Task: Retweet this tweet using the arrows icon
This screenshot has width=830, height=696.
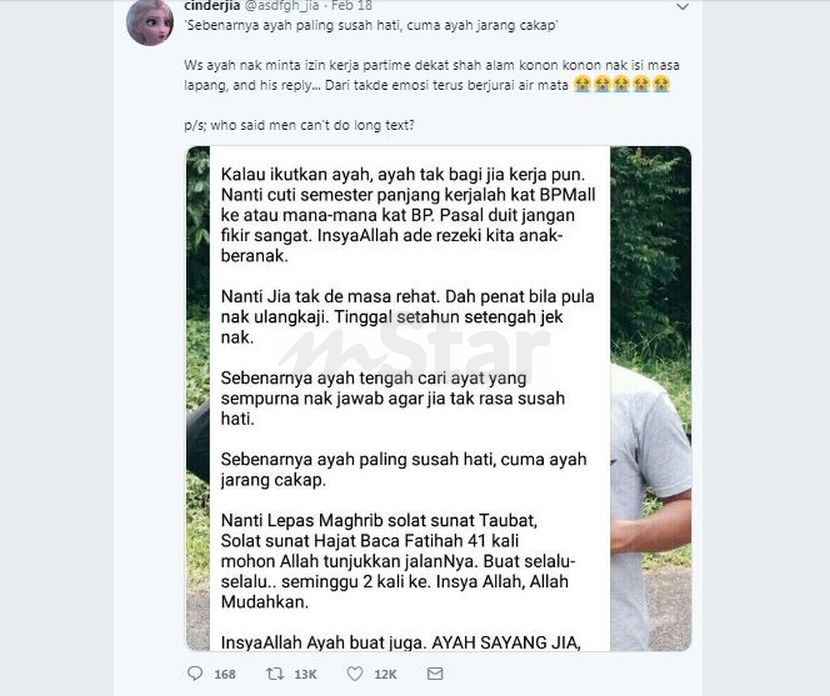Action: point(275,673)
